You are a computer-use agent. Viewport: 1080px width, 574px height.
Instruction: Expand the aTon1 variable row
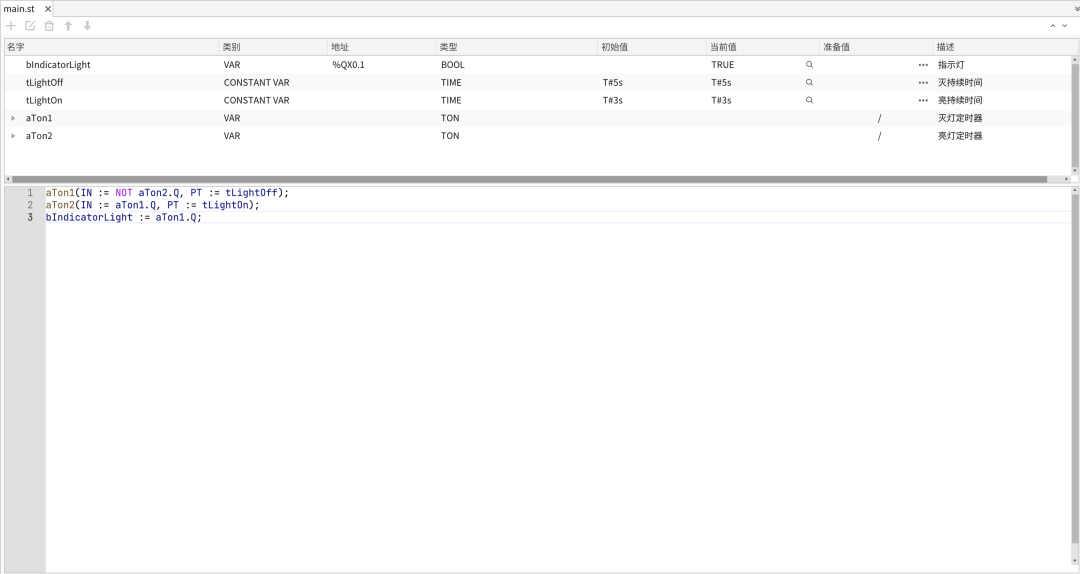point(13,118)
